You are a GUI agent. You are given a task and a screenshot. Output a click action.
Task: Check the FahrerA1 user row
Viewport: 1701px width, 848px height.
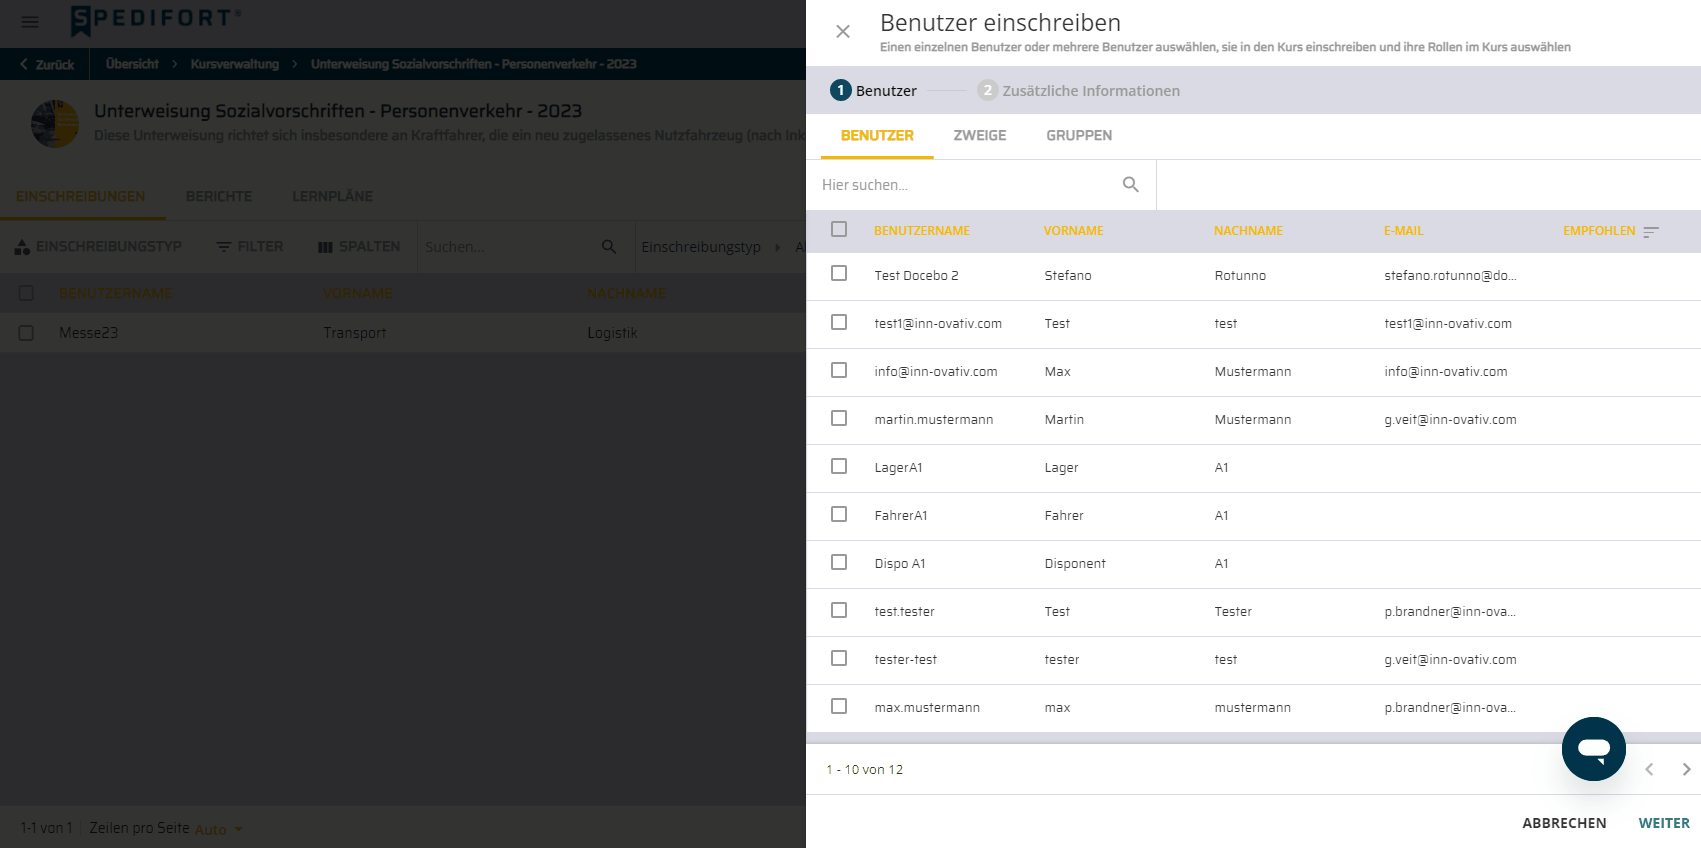(x=839, y=514)
